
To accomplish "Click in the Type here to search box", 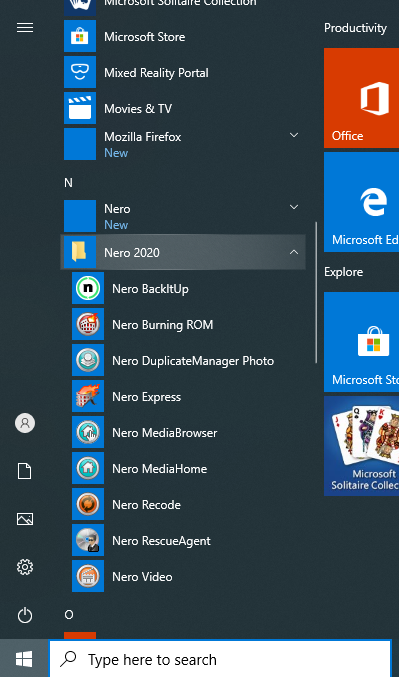I will 220,659.
